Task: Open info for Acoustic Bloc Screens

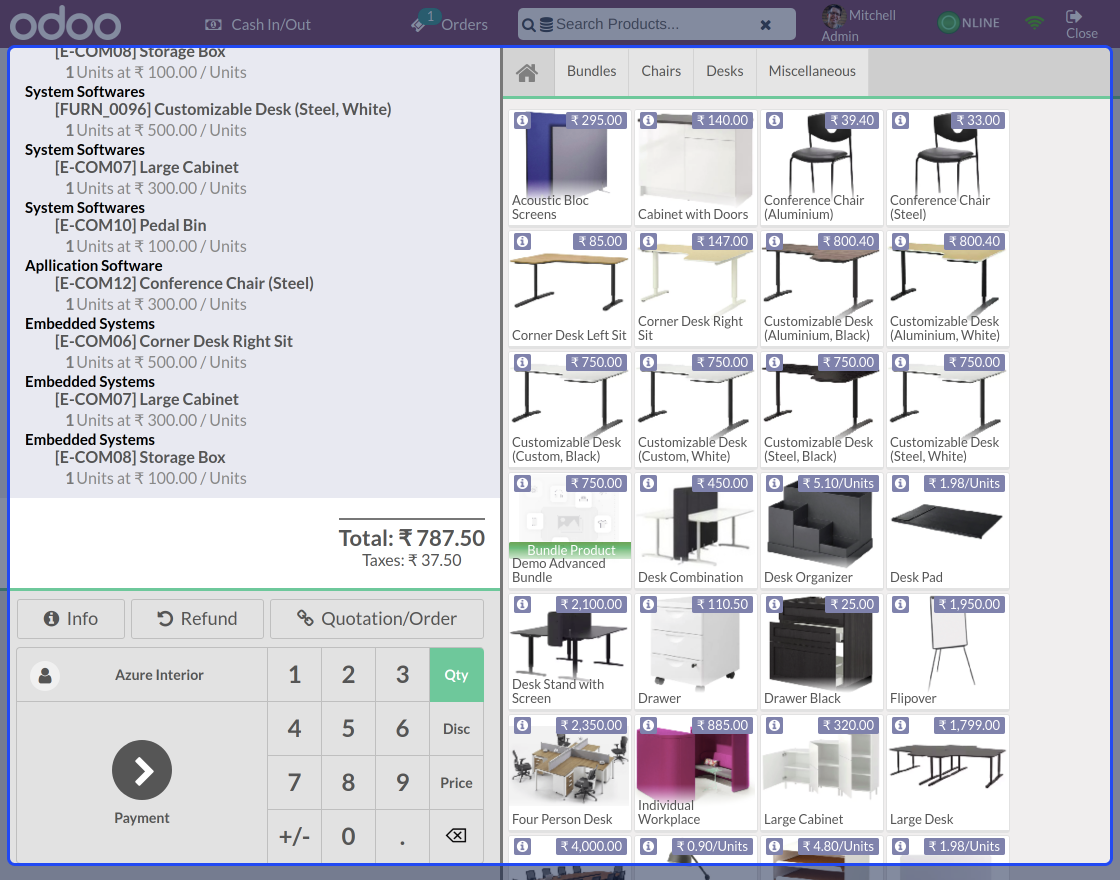Action: pos(522,121)
